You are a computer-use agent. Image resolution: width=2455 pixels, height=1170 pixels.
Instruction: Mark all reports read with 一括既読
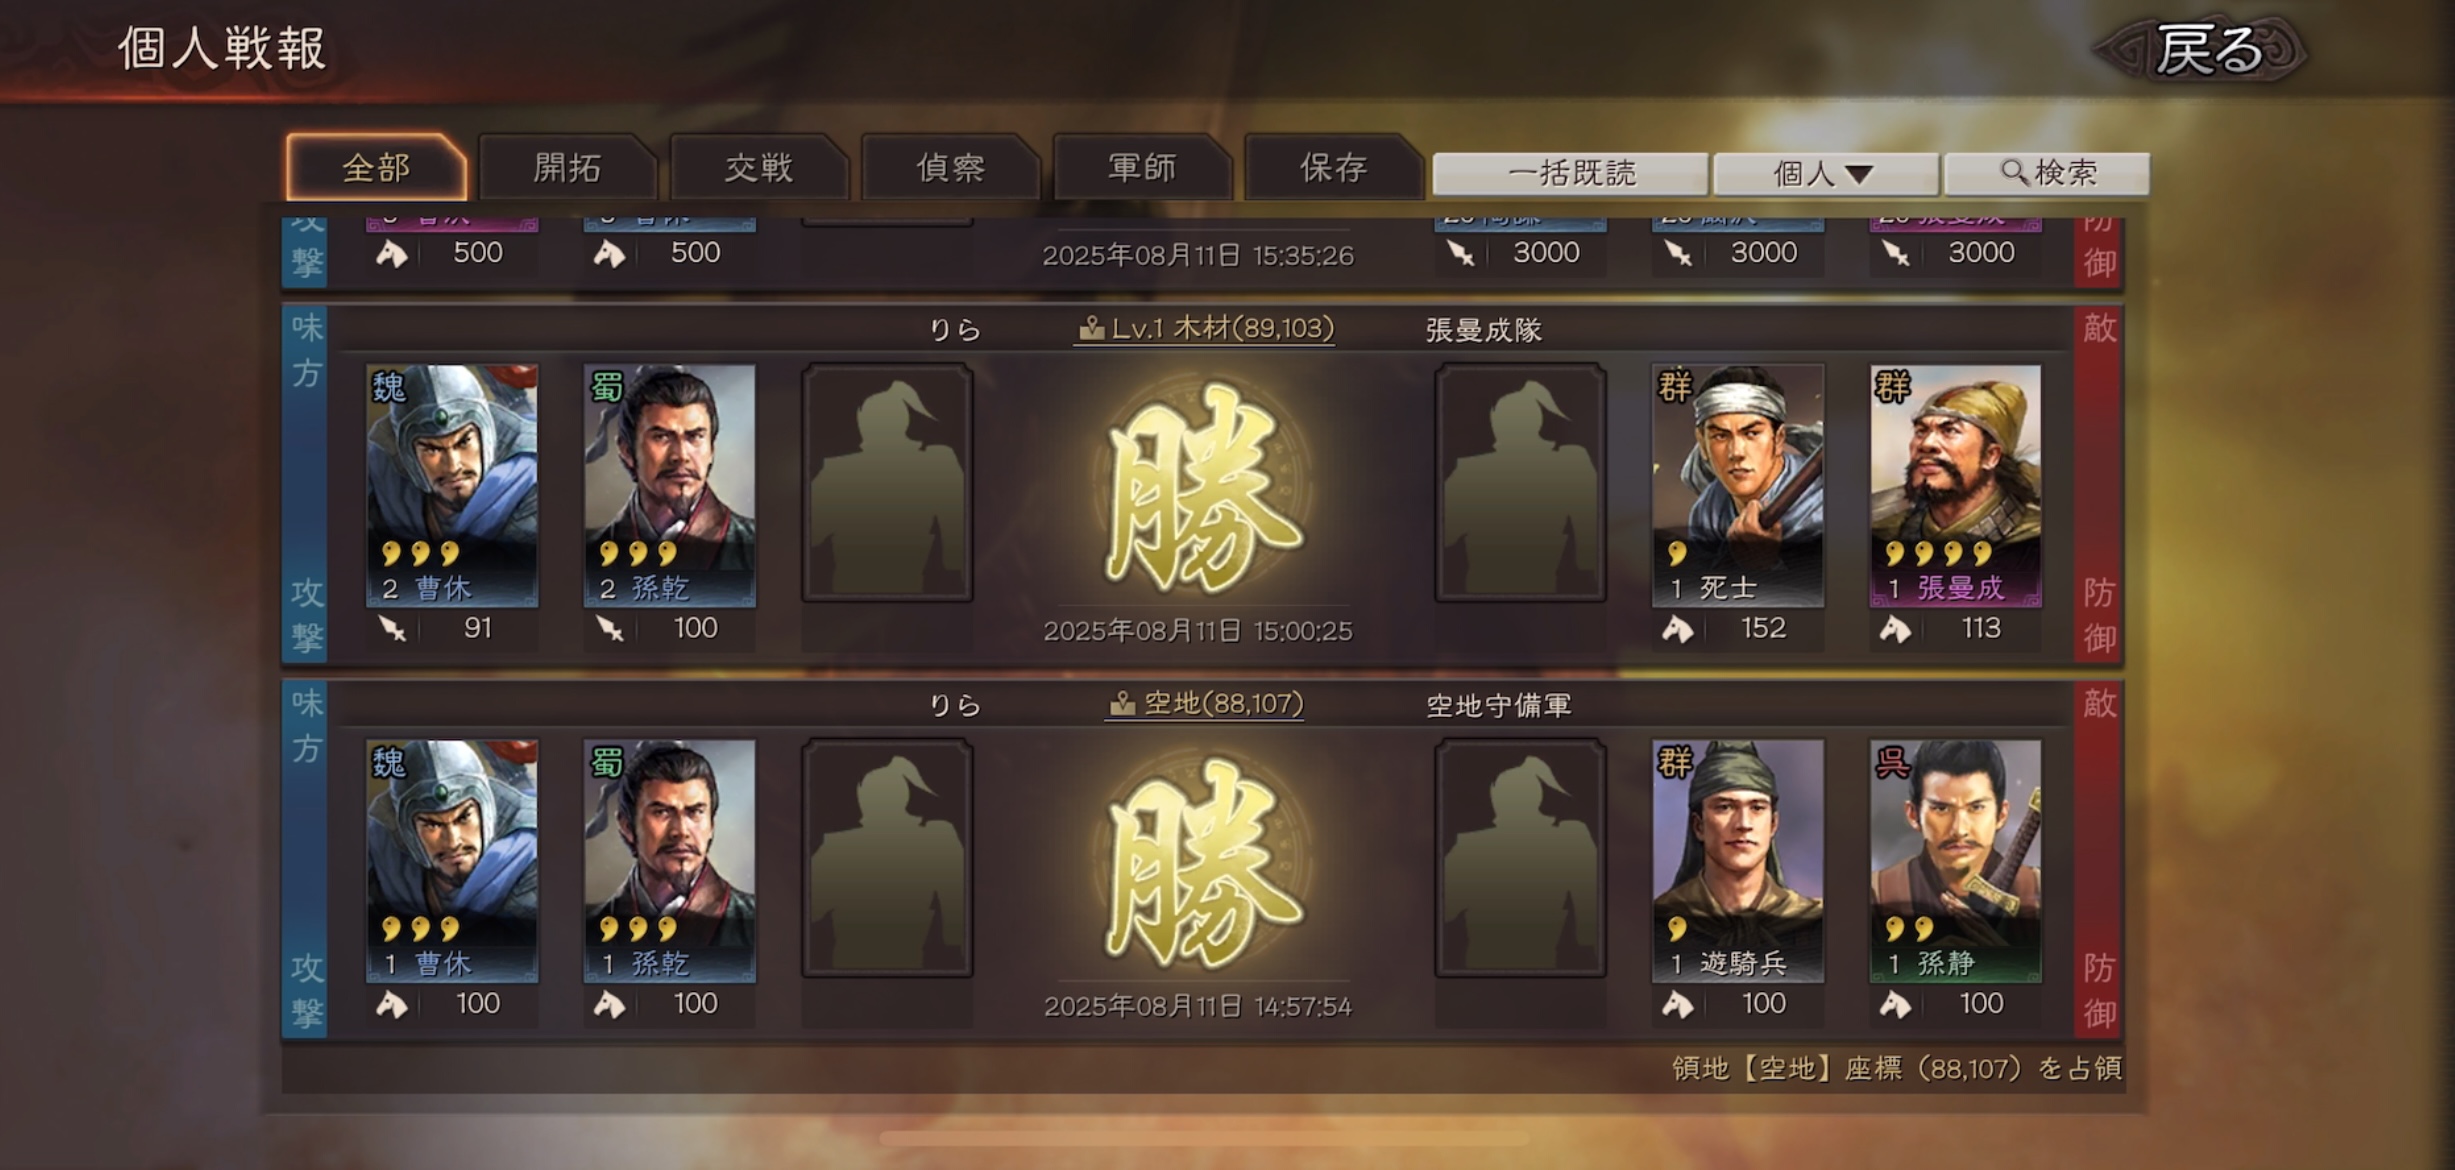pyautogui.click(x=1570, y=174)
